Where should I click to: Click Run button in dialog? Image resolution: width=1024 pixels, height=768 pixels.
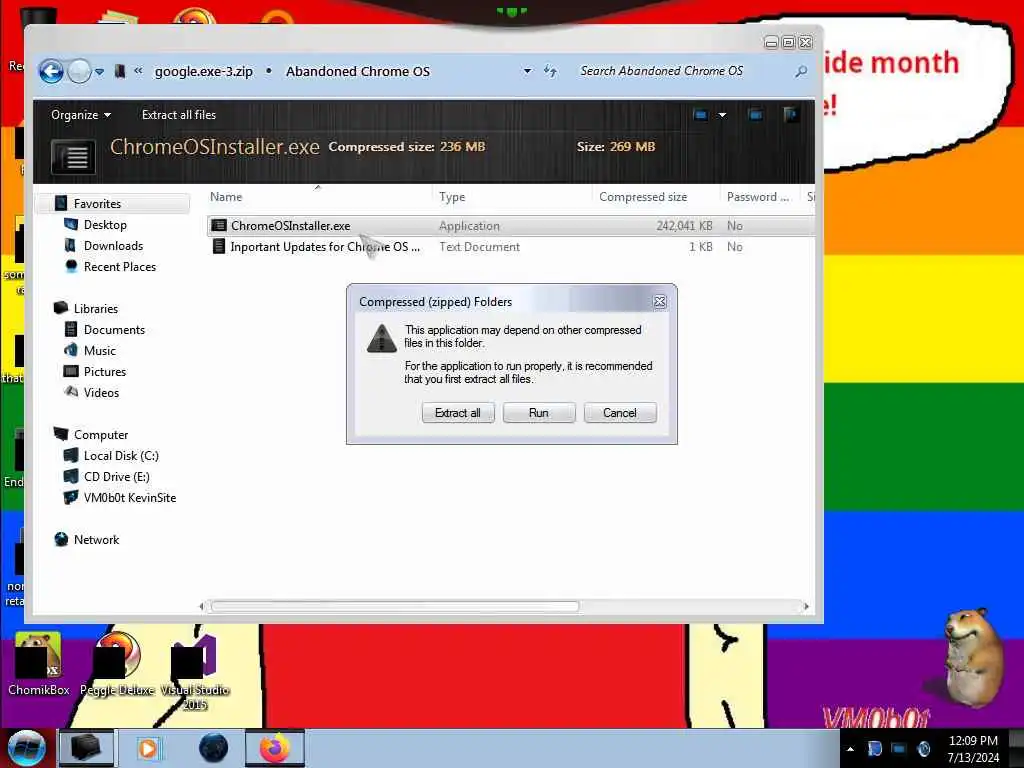point(539,413)
